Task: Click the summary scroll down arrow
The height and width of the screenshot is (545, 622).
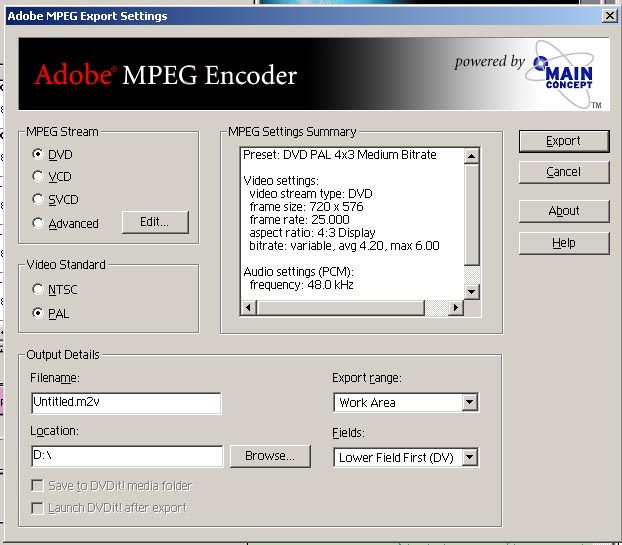Action: 472,292
